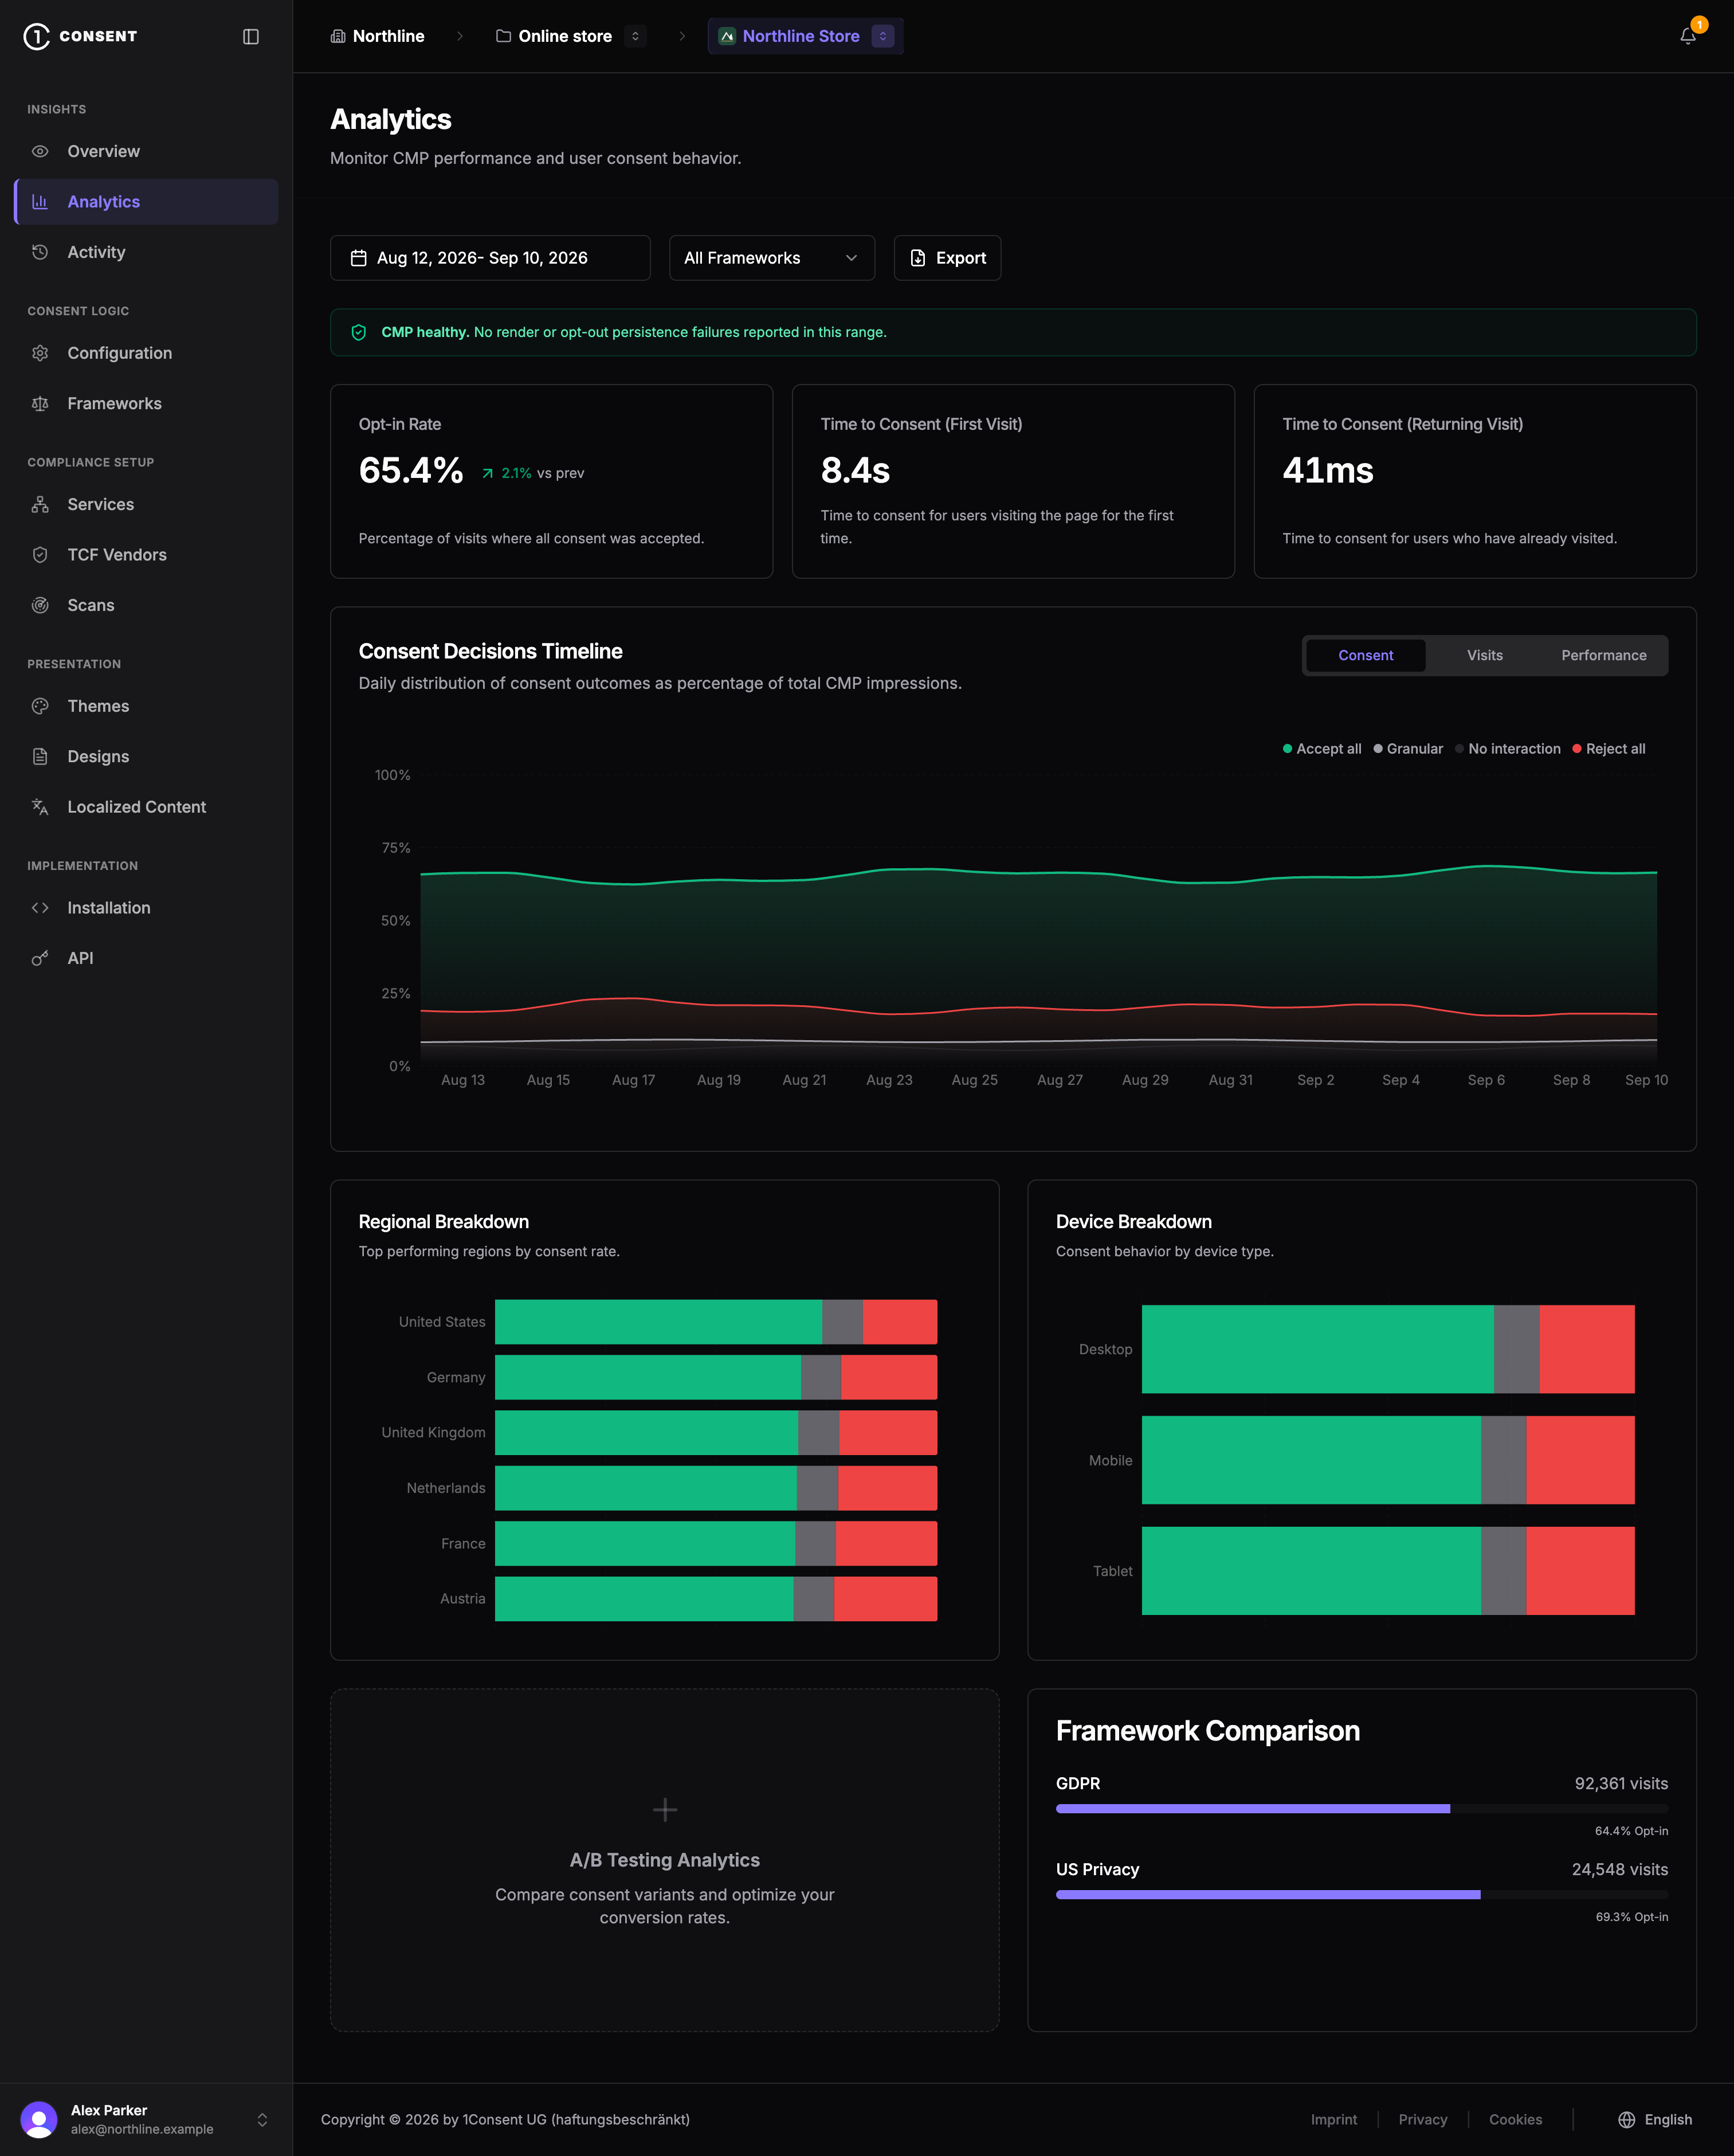Click the plus icon in A/B Testing card
1734x2156 pixels.
click(665, 1809)
